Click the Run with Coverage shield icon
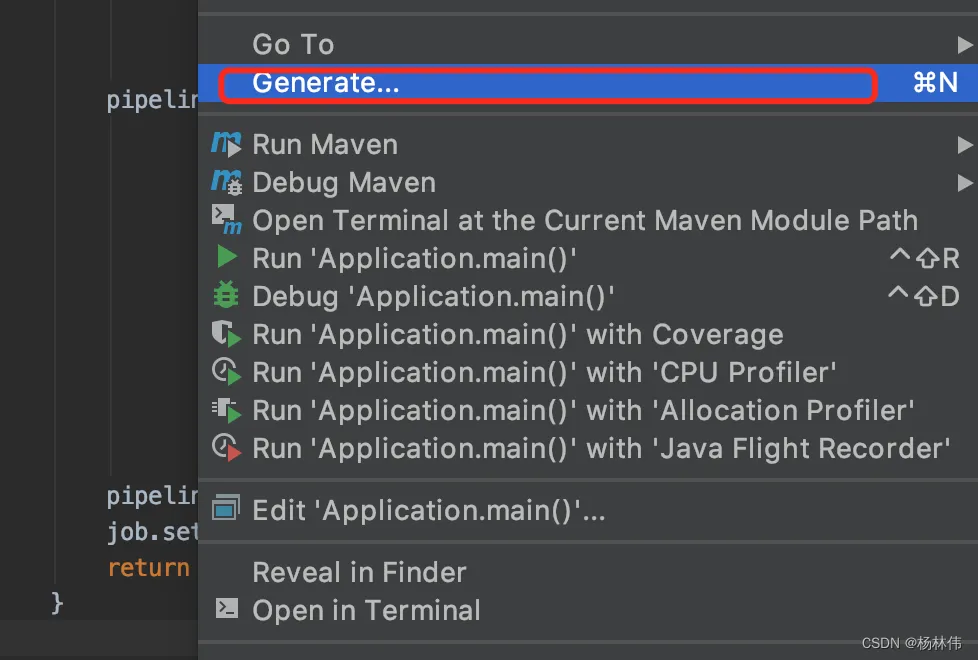Viewport: 978px width, 660px height. click(x=226, y=334)
